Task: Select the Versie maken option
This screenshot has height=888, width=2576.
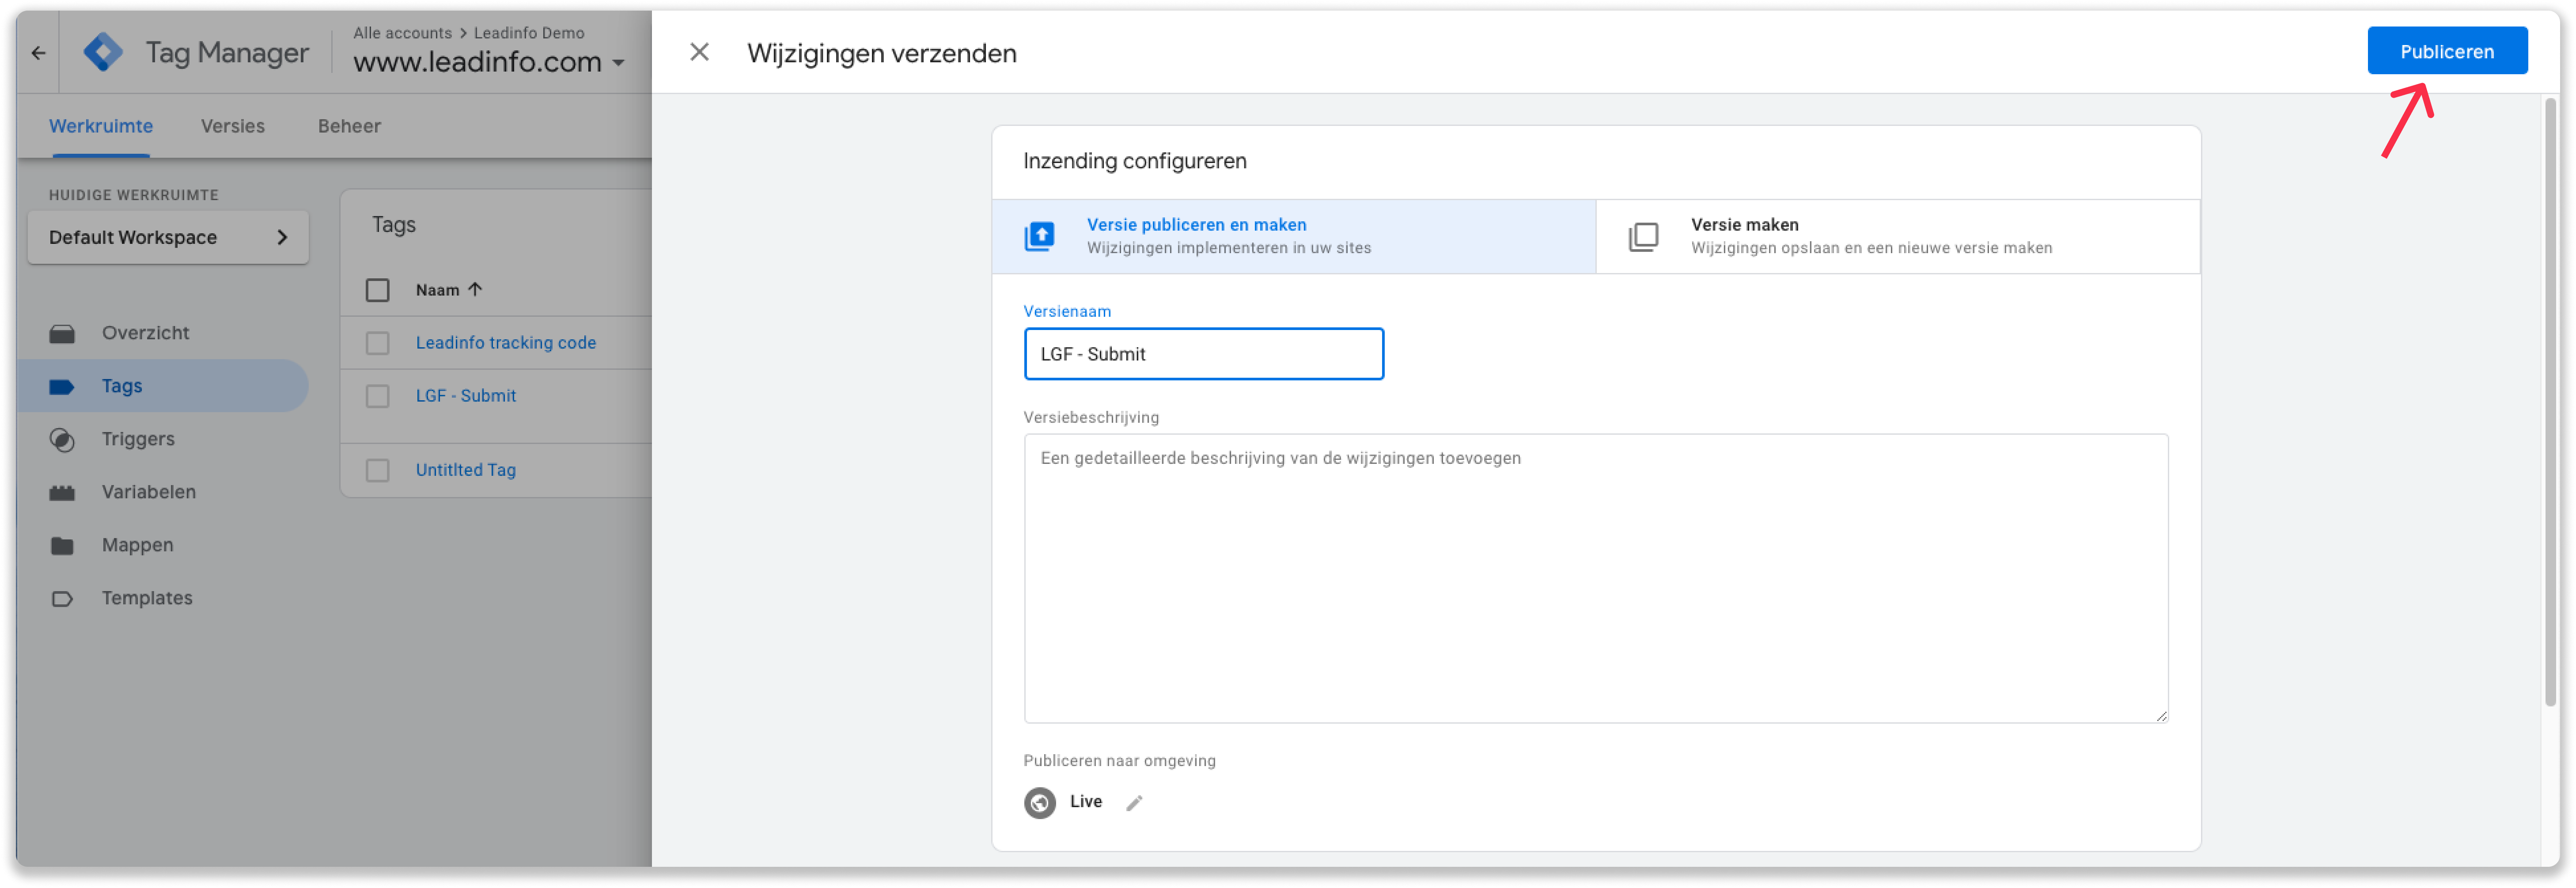Action: pyautogui.click(x=1897, y=236)
